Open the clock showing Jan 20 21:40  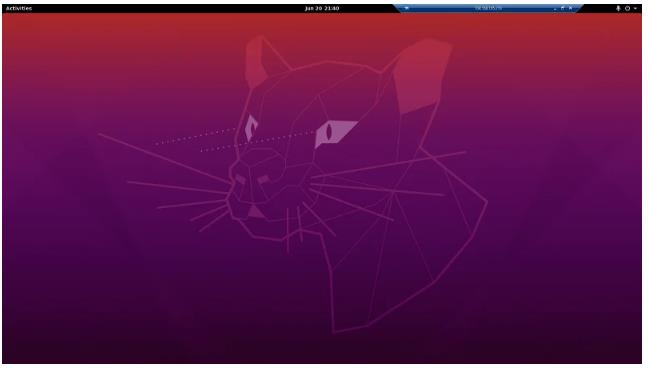(322, 8)
